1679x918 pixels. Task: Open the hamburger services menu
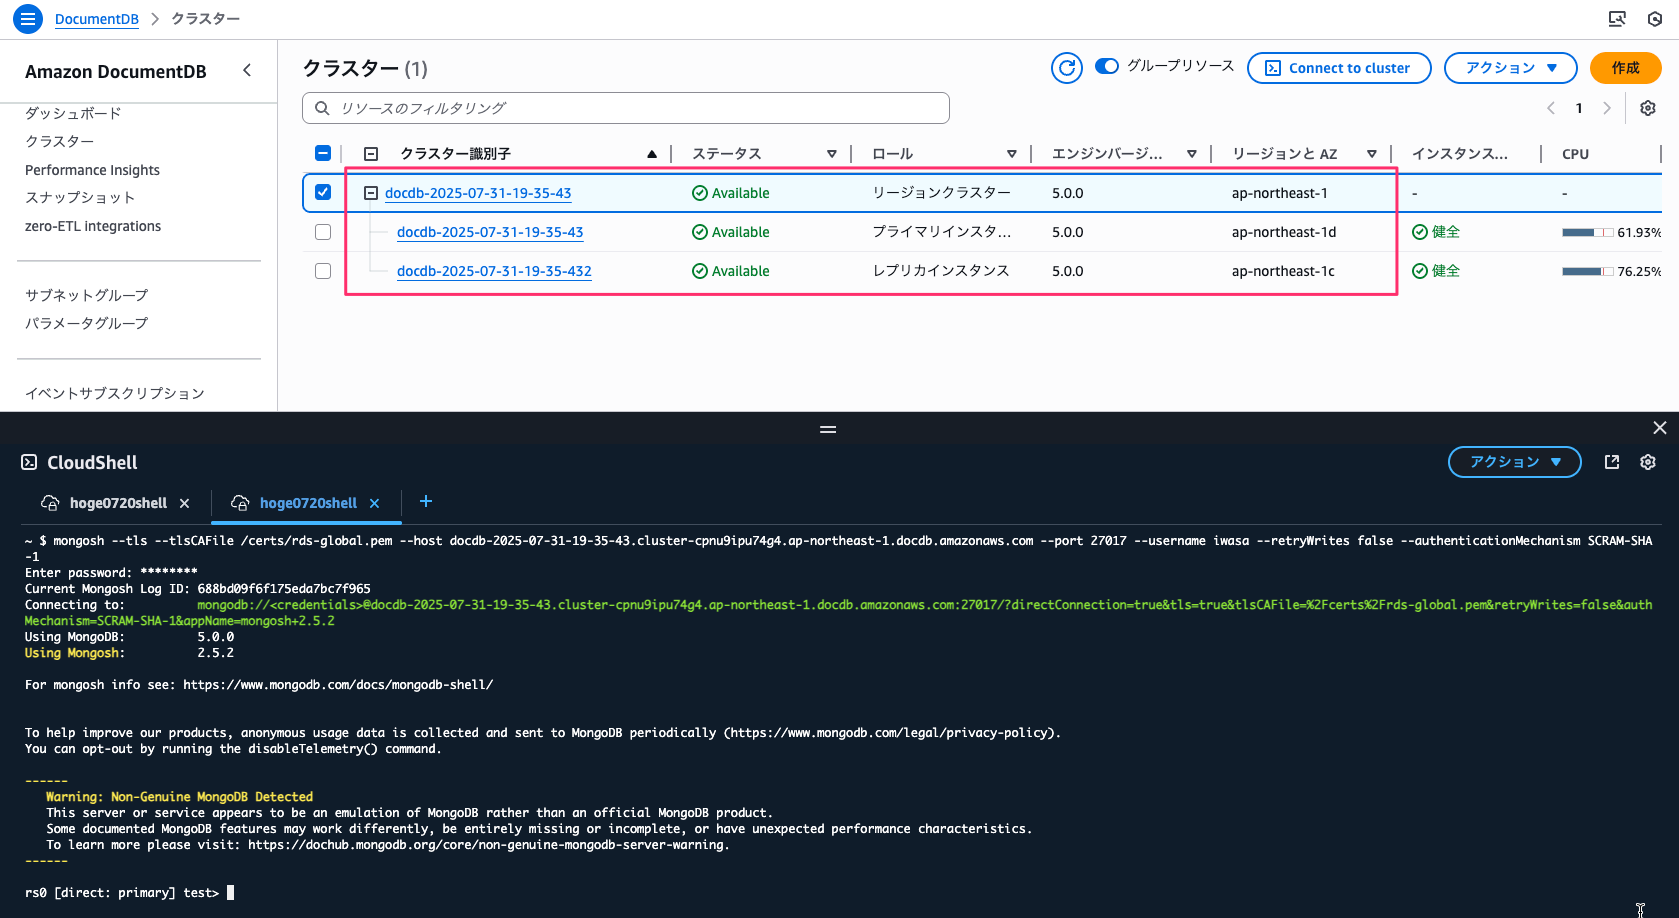pyautogui.click(x=27, y=18)
